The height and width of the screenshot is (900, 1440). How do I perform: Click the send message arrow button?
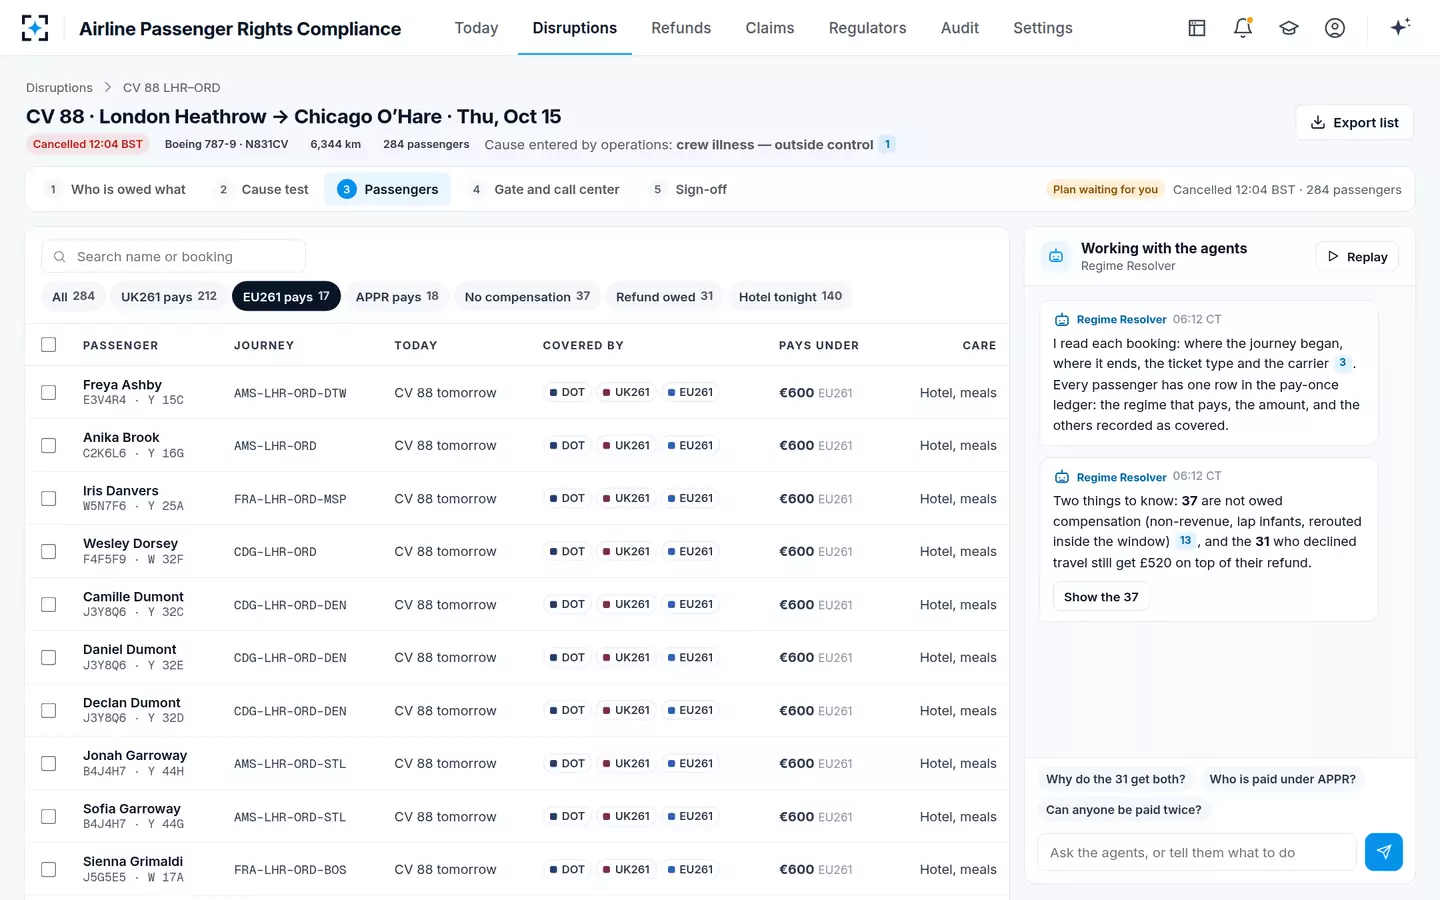[x=1384, y=852]
